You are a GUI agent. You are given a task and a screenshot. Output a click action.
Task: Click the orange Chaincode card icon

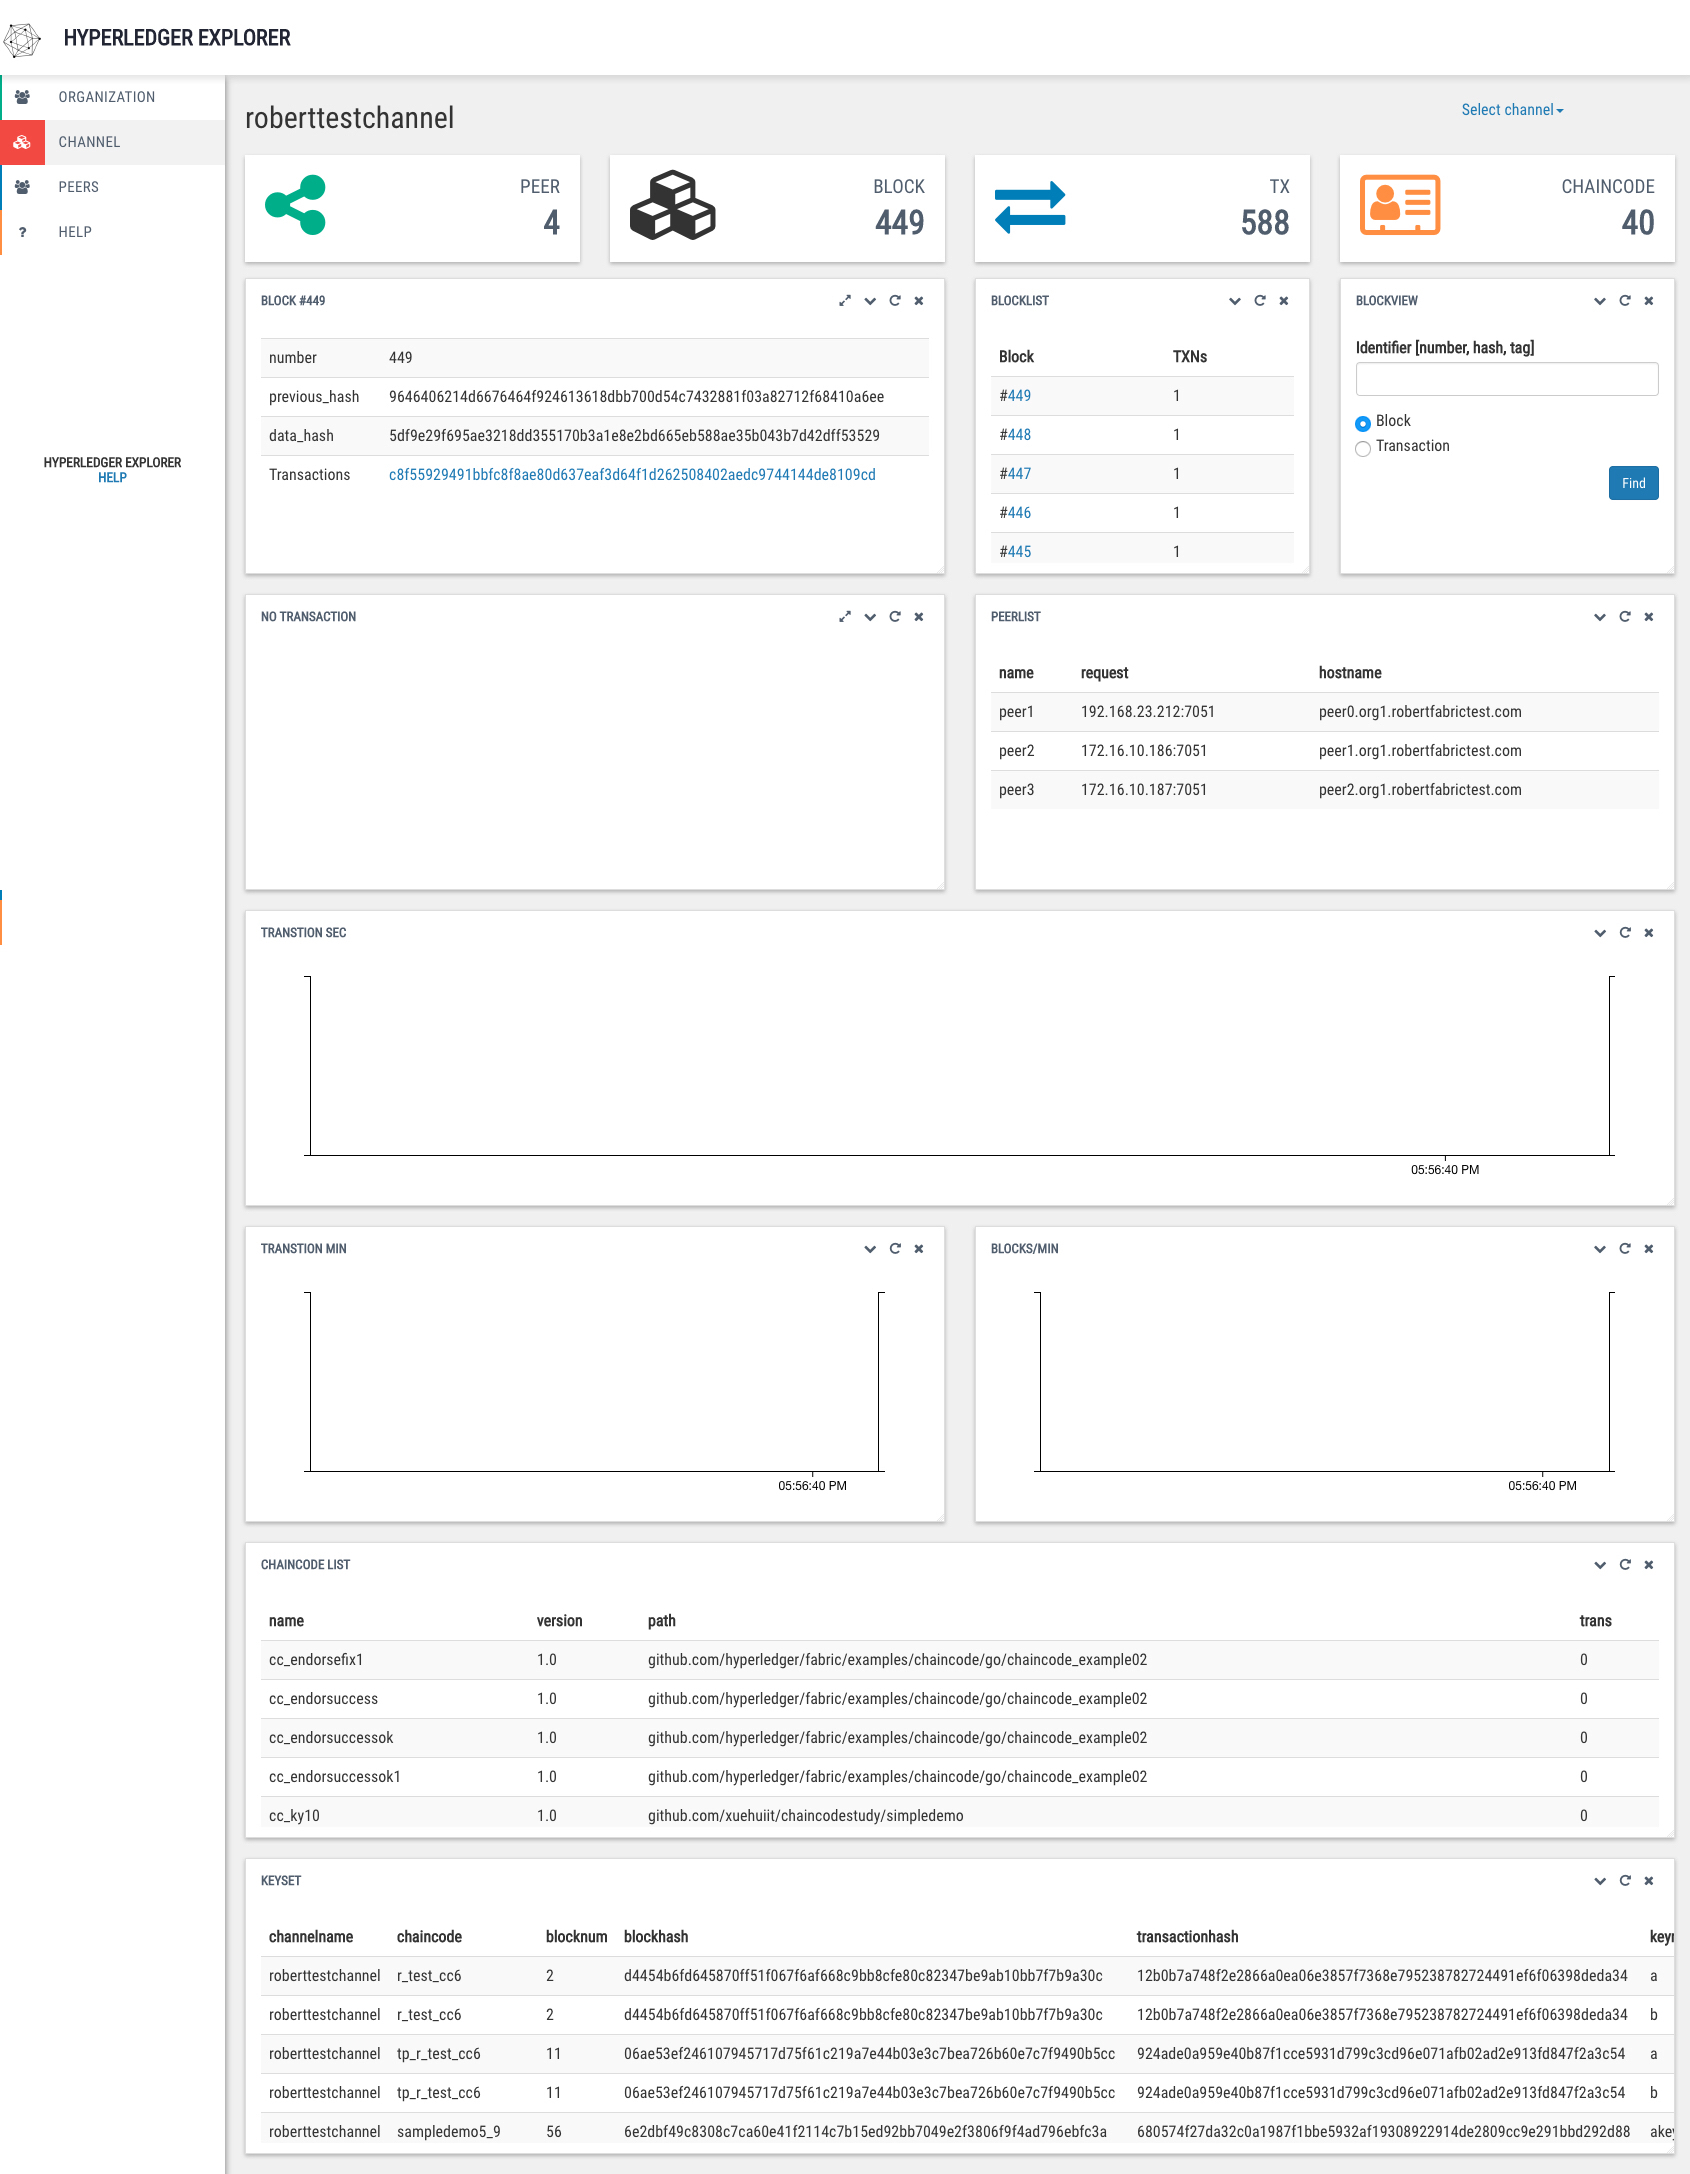click(x=1400, y=205)
